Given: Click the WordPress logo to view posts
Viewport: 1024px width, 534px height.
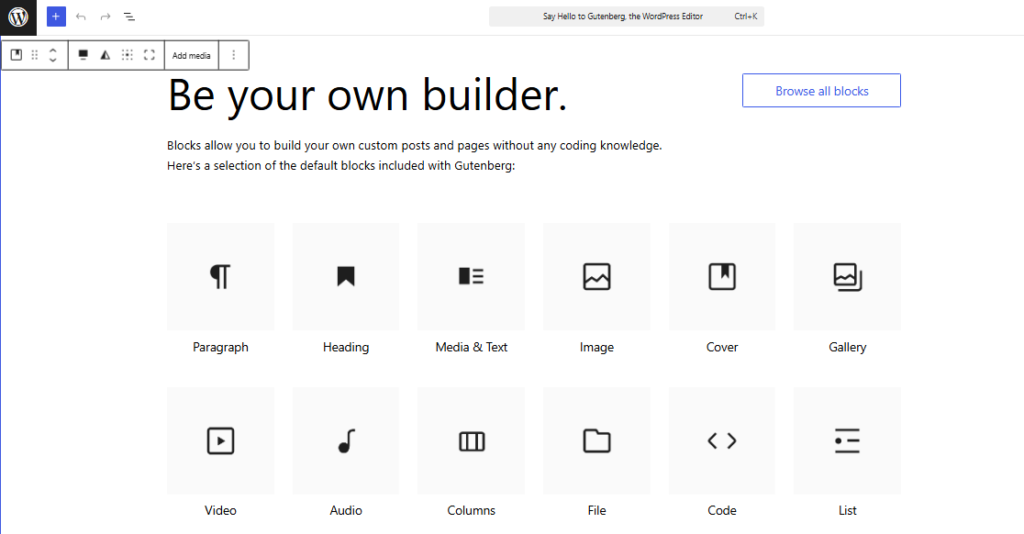Looking at the screenshot, I should click(x=18, y=17).
